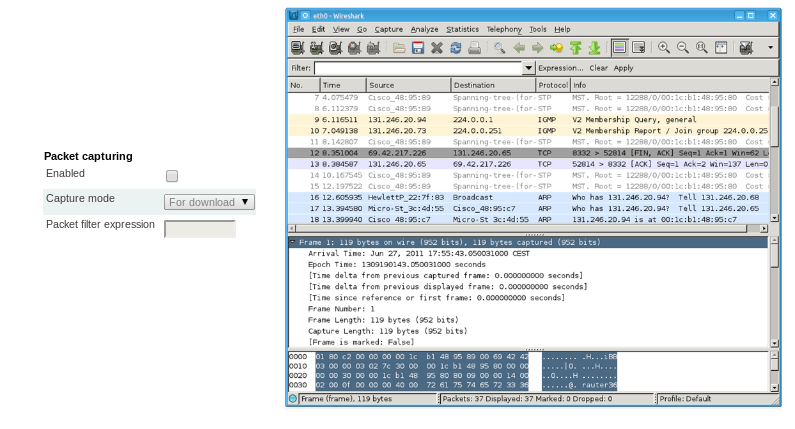Image resolution: width=795 pixels, height=429 pixels.
Task: Open the Filter history dropdown arrow
Action: click(529, 68)
